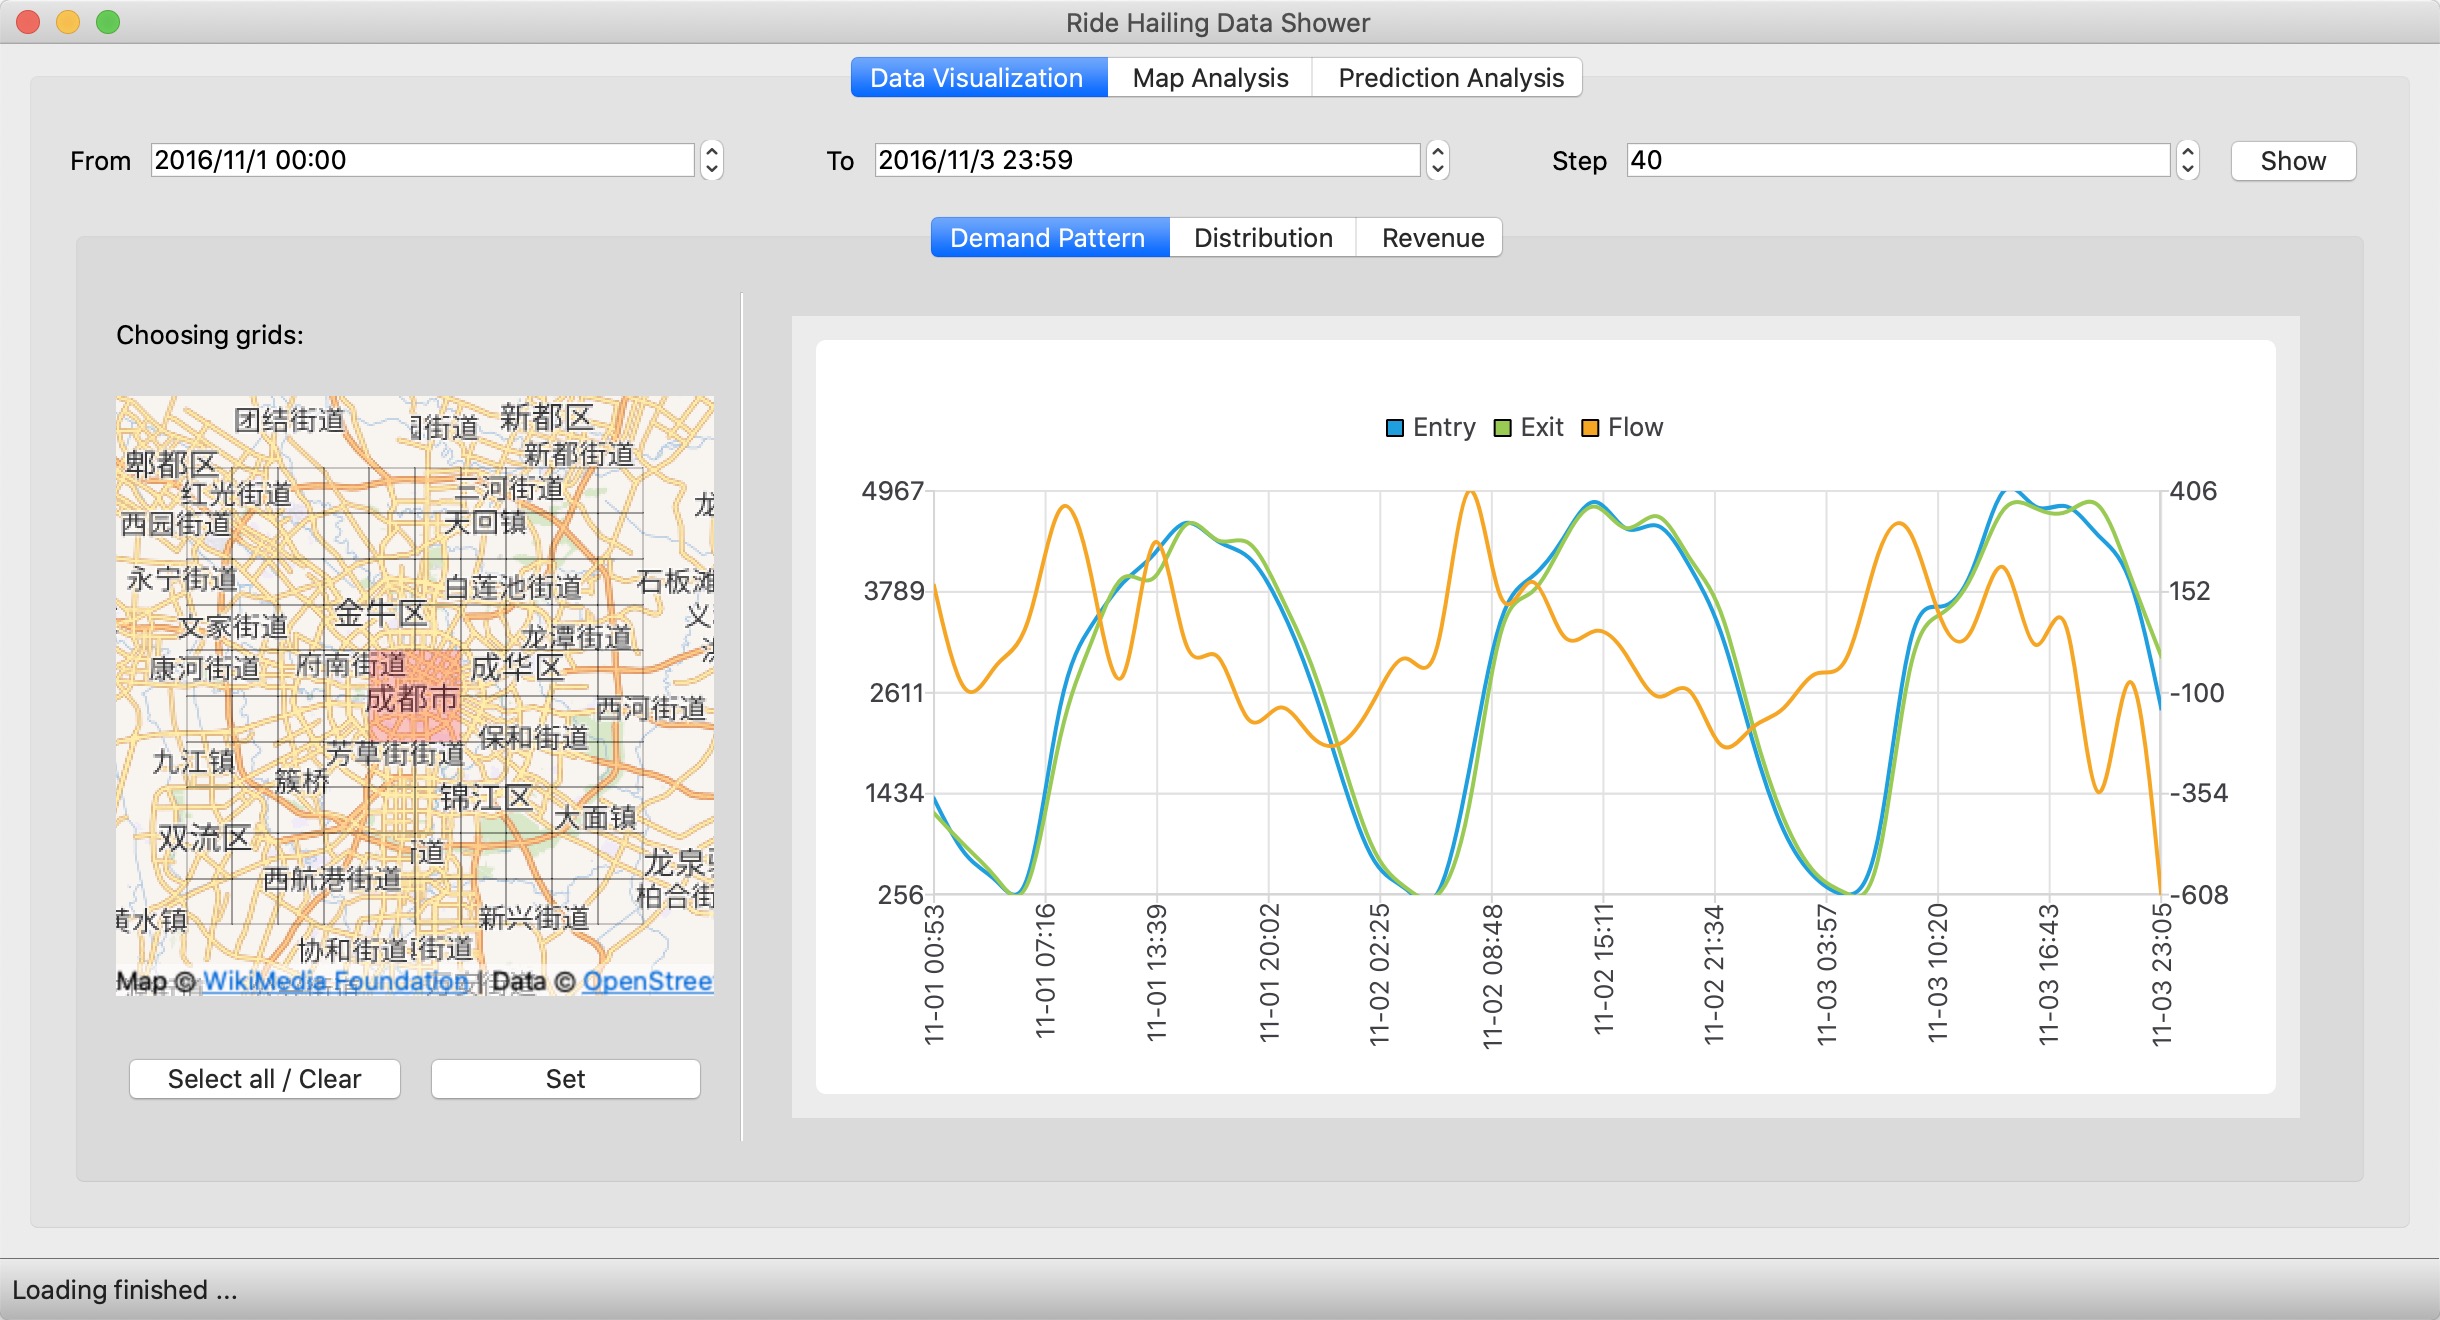This screenshot has width=2440, height=1320.
Task: Click the highlighted red 成都市 grid cell
Action: (x=413, y=695)
